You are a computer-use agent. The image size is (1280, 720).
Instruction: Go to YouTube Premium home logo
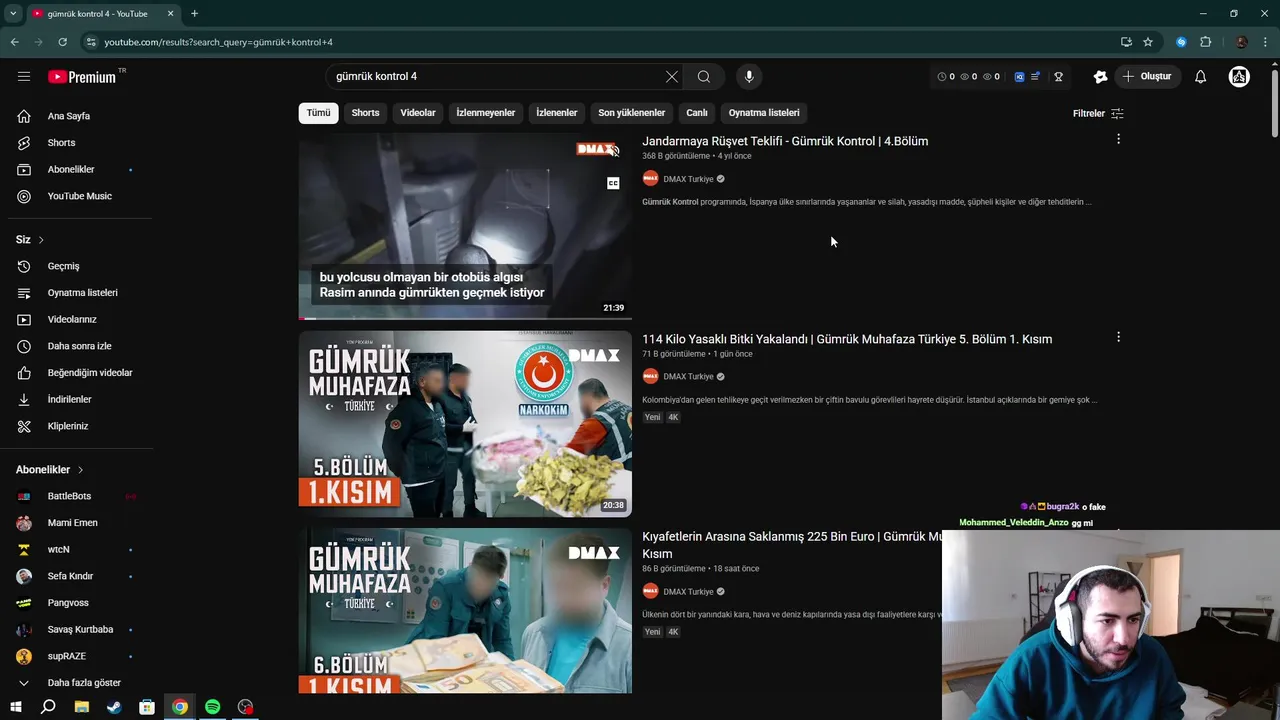pos(82,77)
